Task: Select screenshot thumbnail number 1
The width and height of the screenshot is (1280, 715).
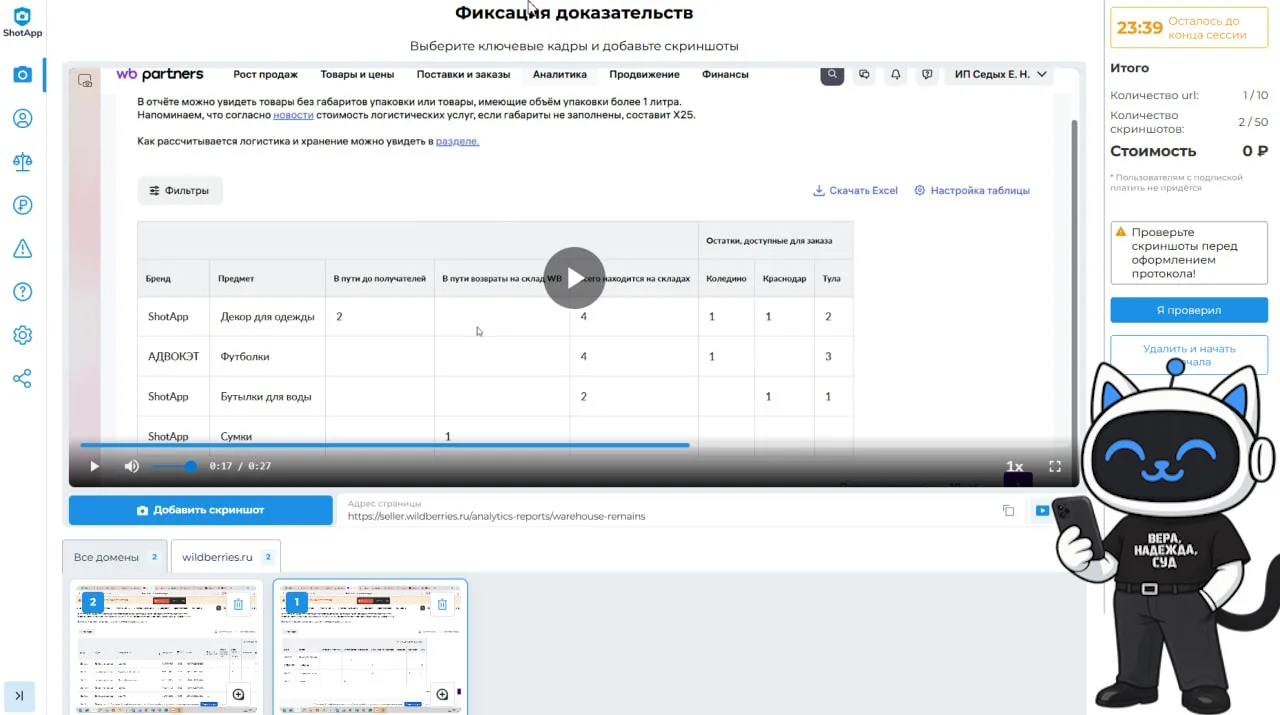Action: pyautogui.click(x=370, y=647)
